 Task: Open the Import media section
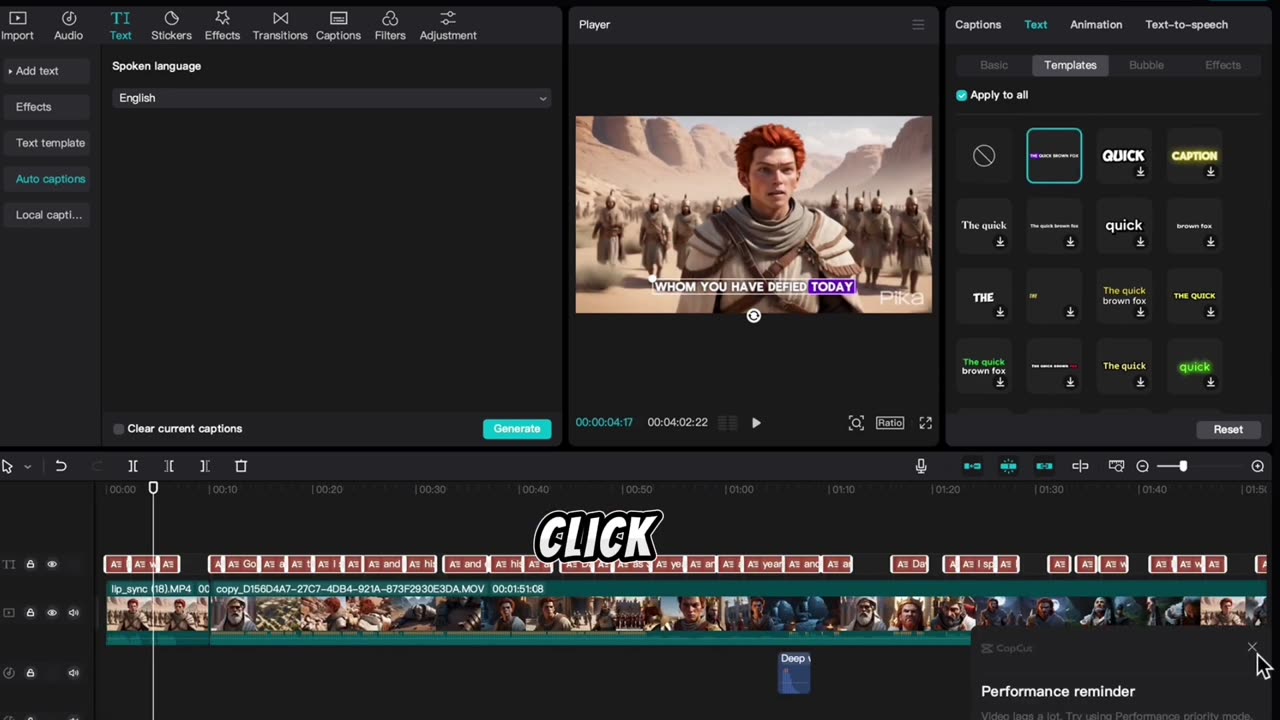point(17,25)
